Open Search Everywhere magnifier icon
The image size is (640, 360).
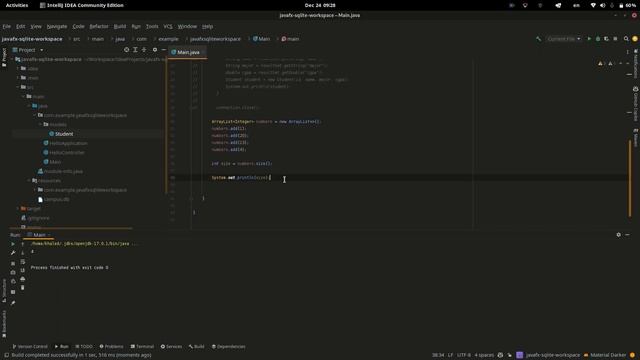point(626,39)
